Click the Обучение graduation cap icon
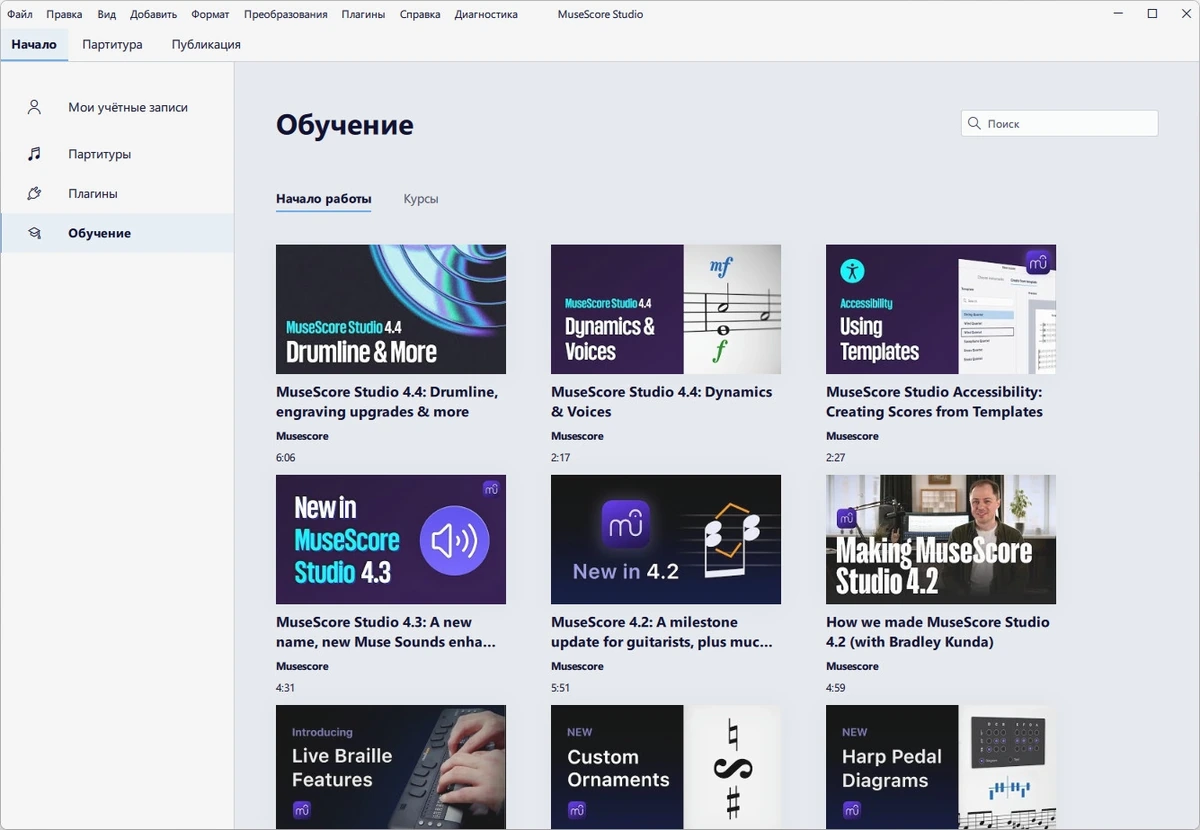 34,233
